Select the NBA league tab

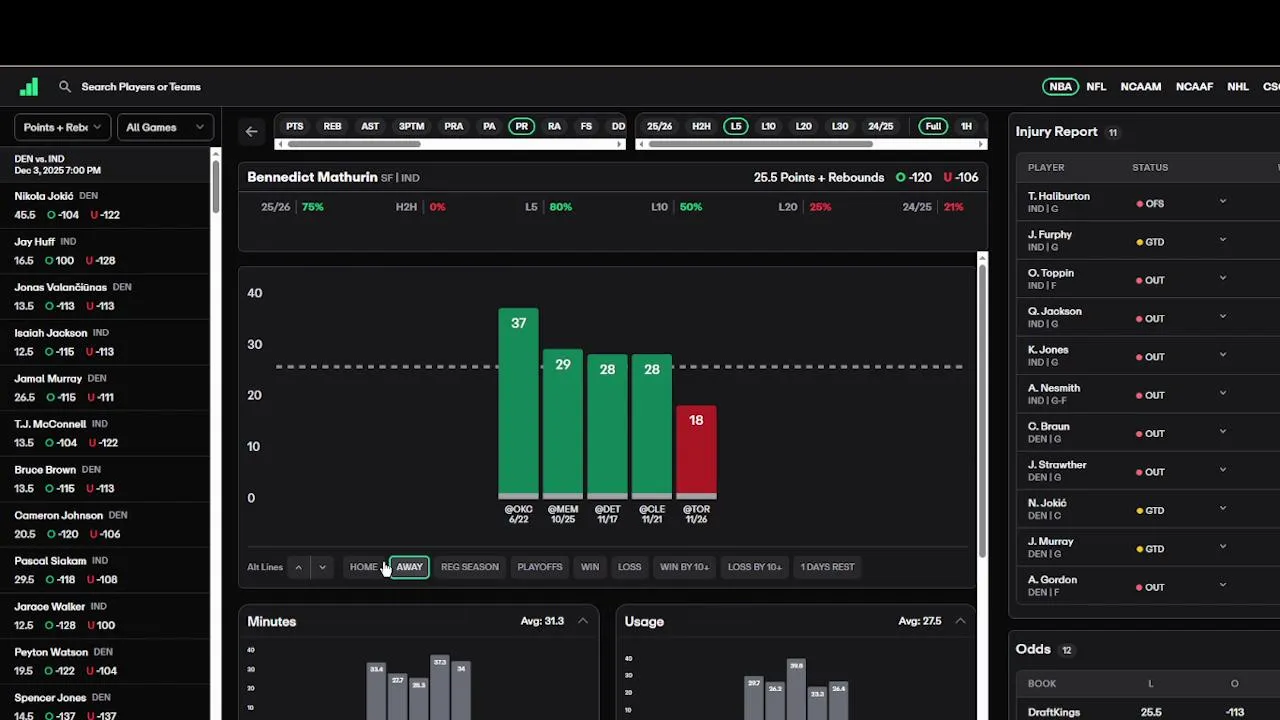(1060, 87)
